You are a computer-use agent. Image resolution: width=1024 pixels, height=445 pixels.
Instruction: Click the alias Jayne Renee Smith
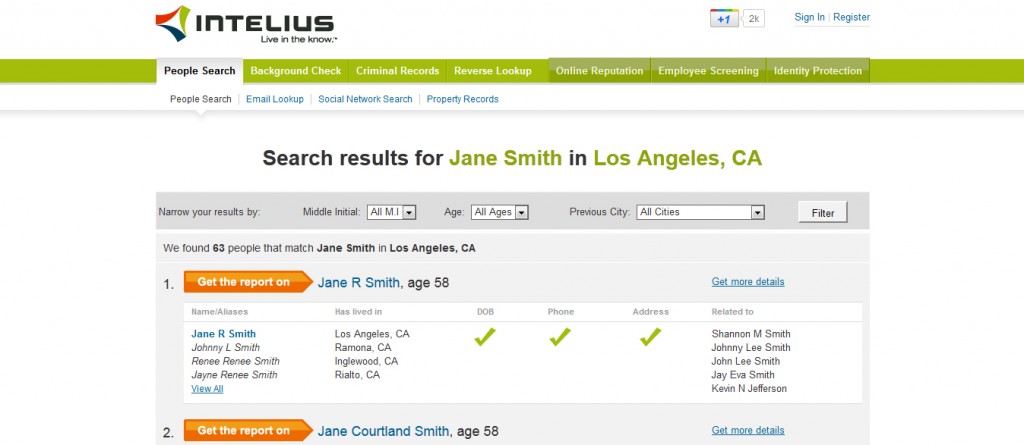pyautogui.click(x=234, y=375)
